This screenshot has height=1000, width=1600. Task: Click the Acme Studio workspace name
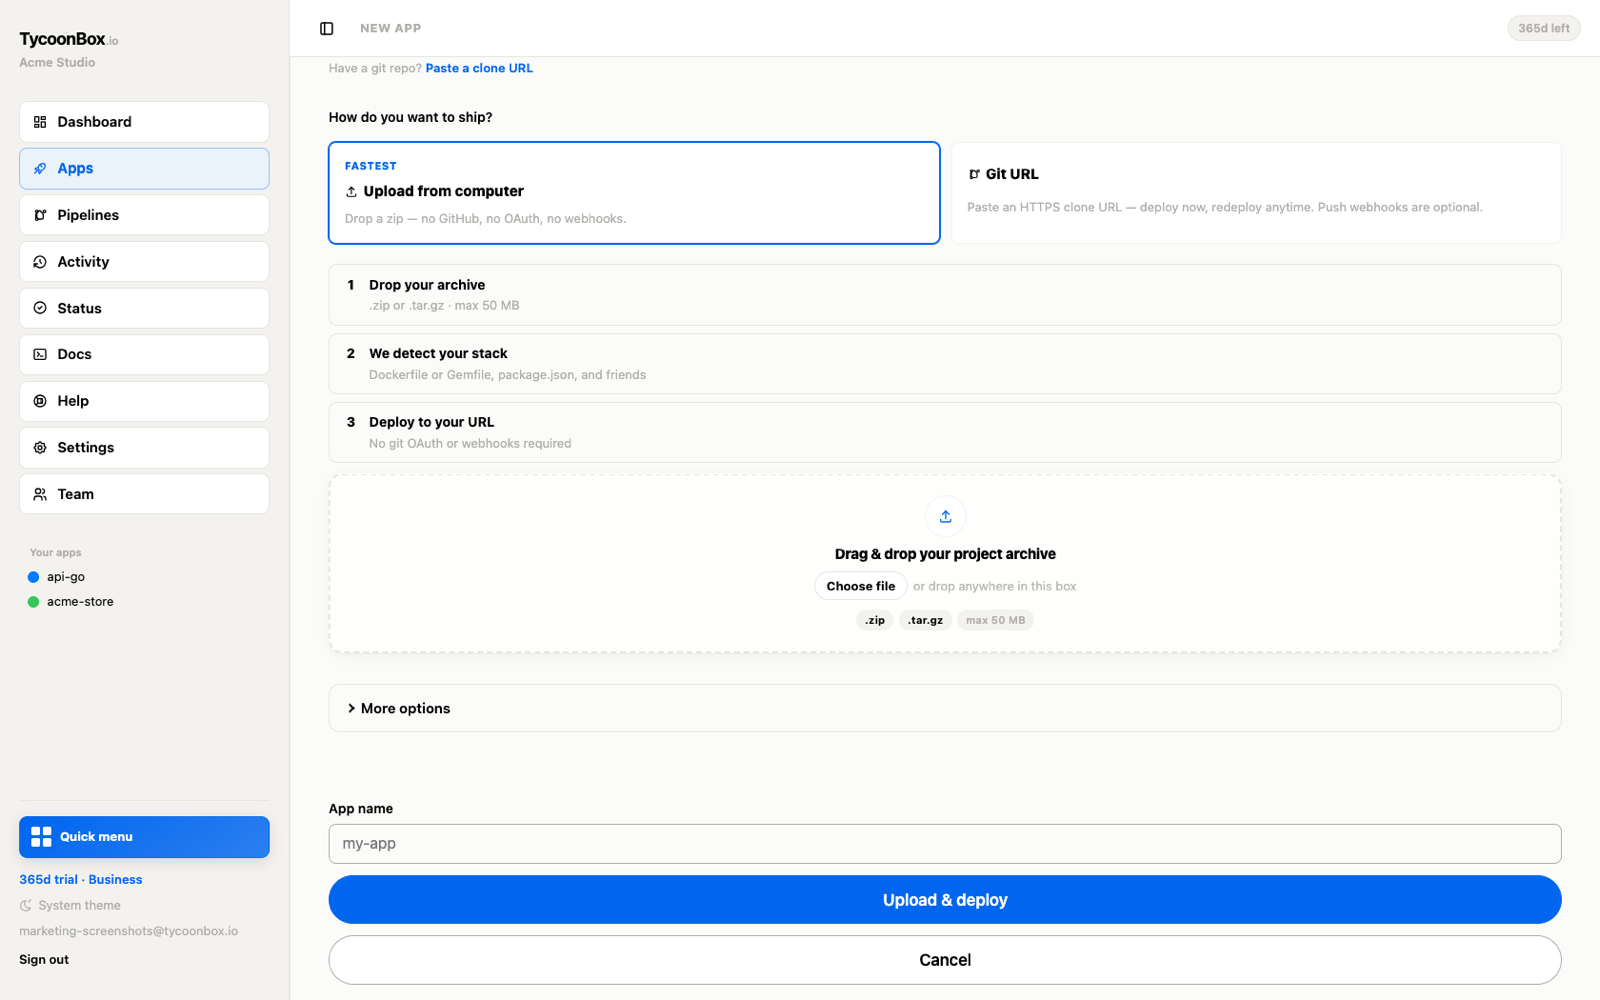point(57,62)
